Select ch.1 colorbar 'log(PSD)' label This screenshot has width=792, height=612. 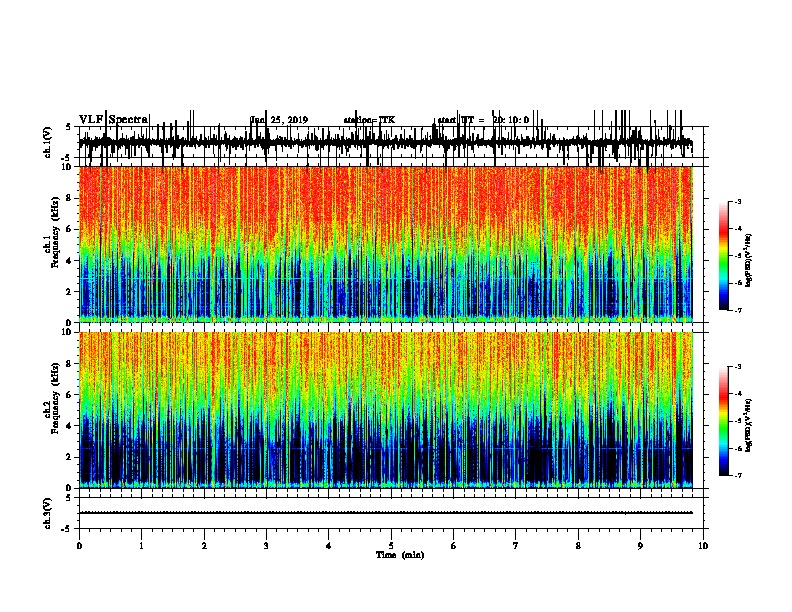coord(748,261)
